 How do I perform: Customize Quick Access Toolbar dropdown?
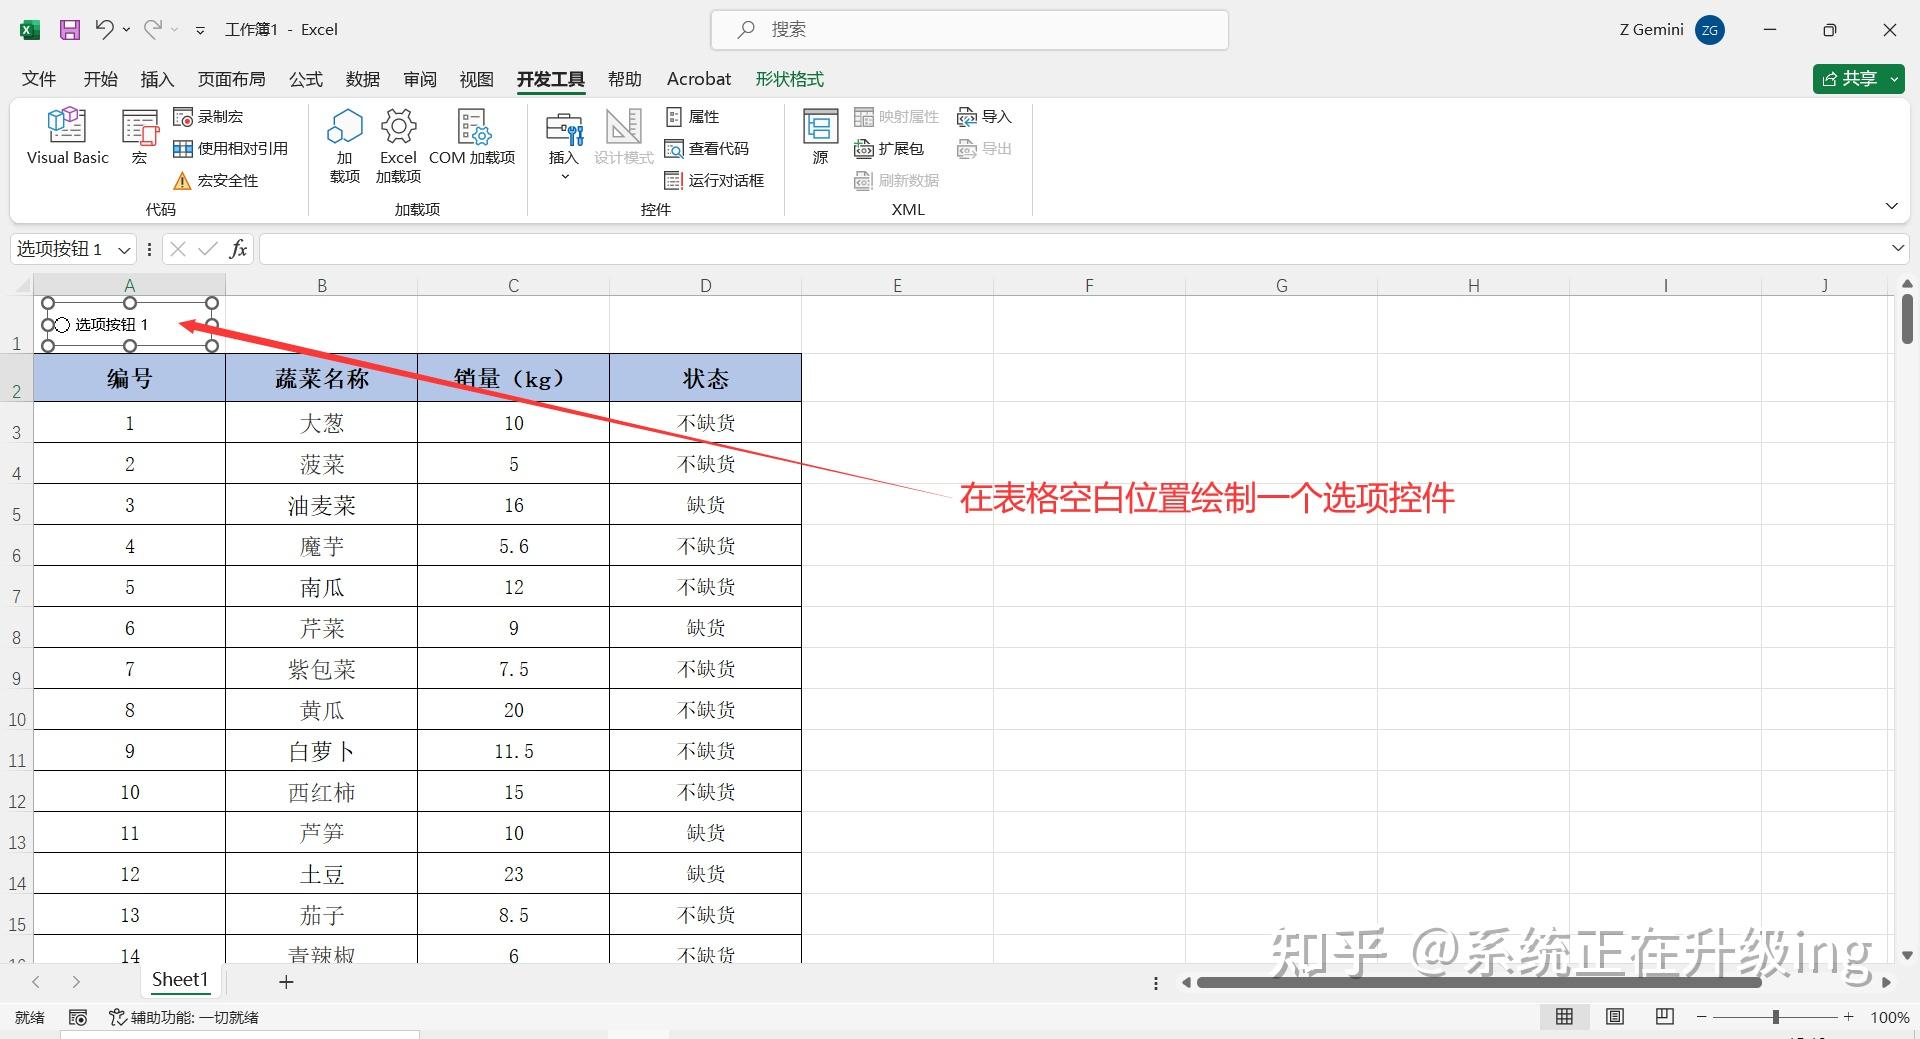200,31
